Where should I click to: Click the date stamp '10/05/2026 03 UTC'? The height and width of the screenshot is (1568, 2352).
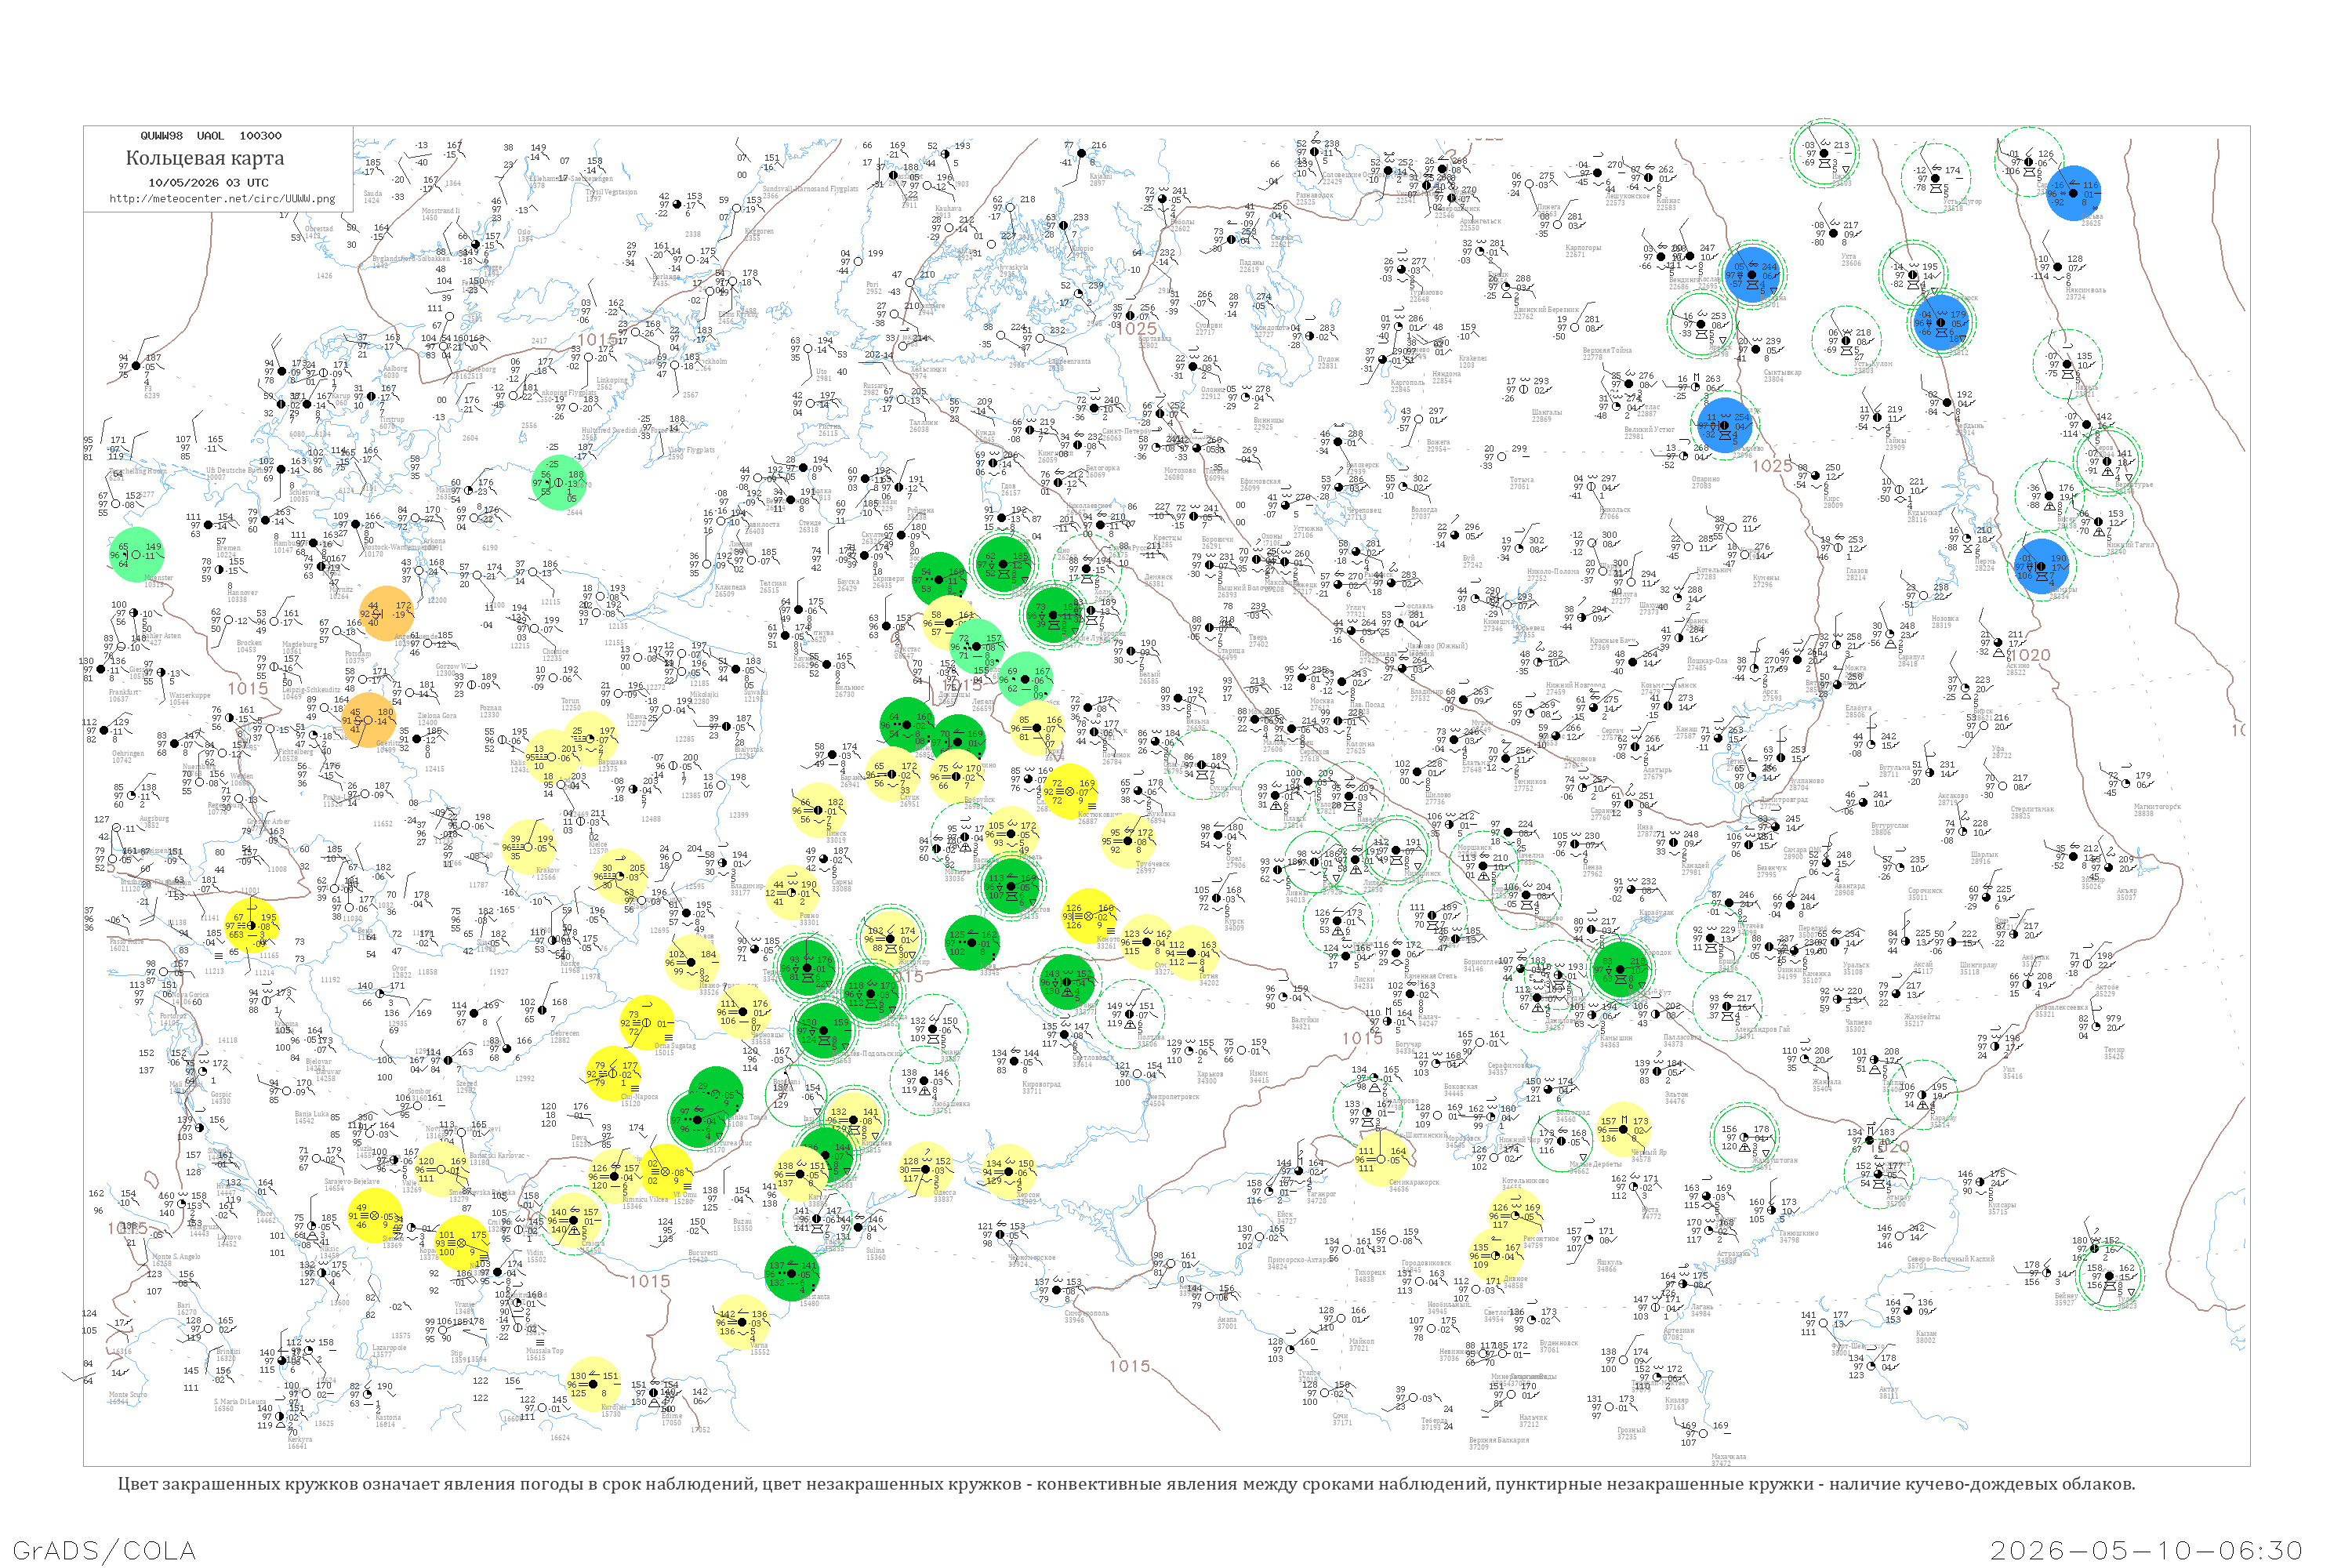click(209, 183)
